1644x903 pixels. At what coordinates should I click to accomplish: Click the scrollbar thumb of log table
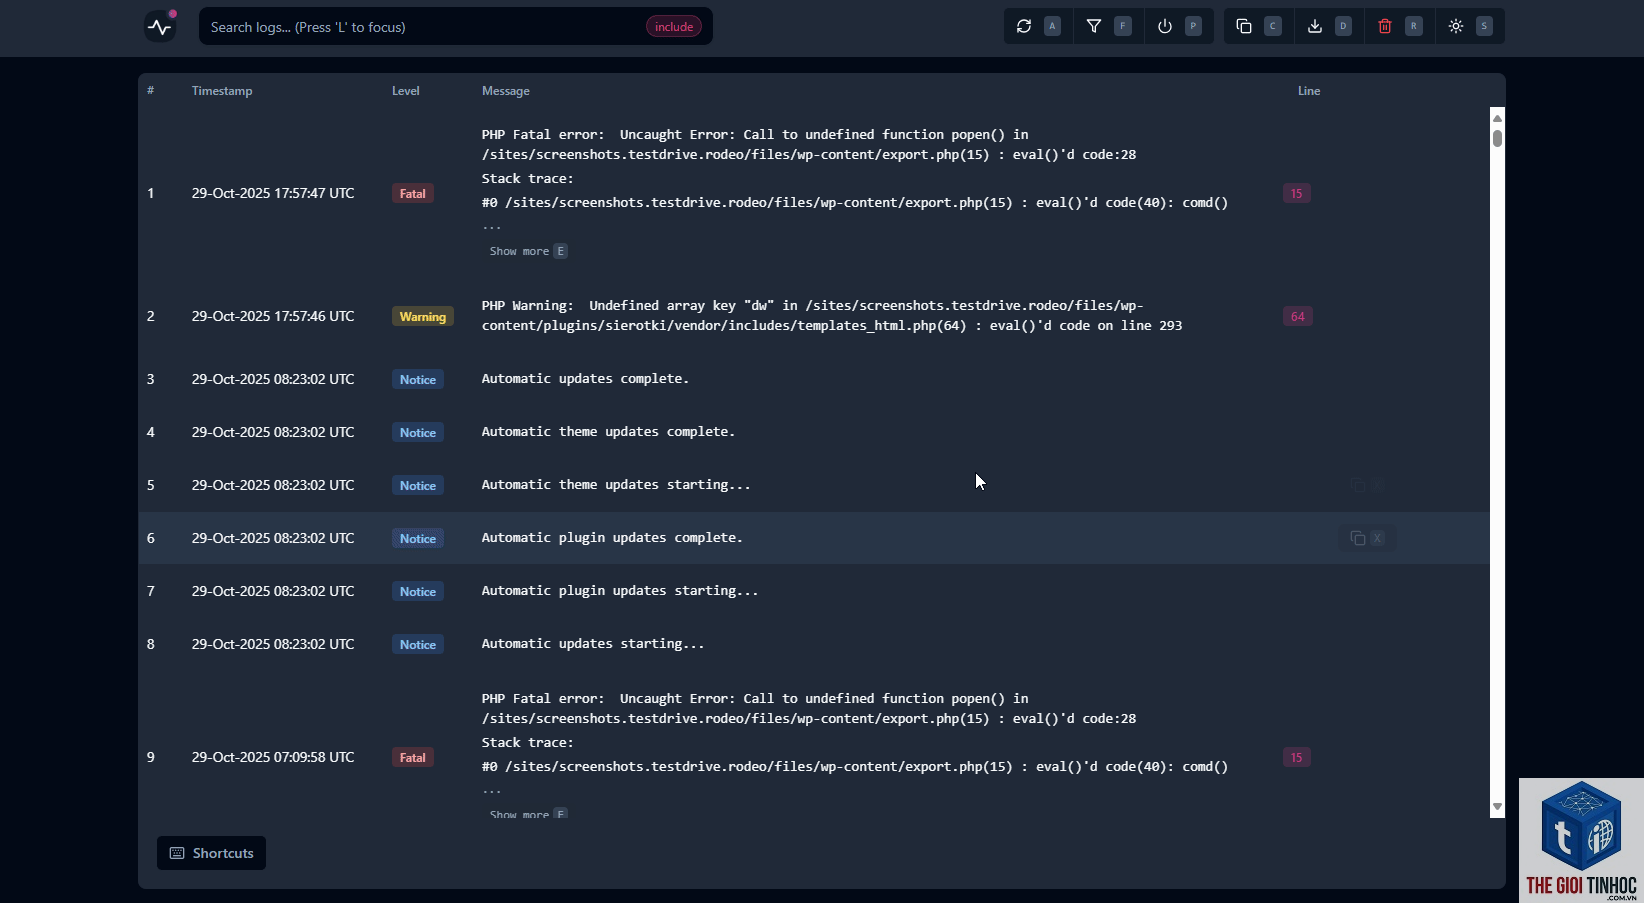(x=1497, y=138)
